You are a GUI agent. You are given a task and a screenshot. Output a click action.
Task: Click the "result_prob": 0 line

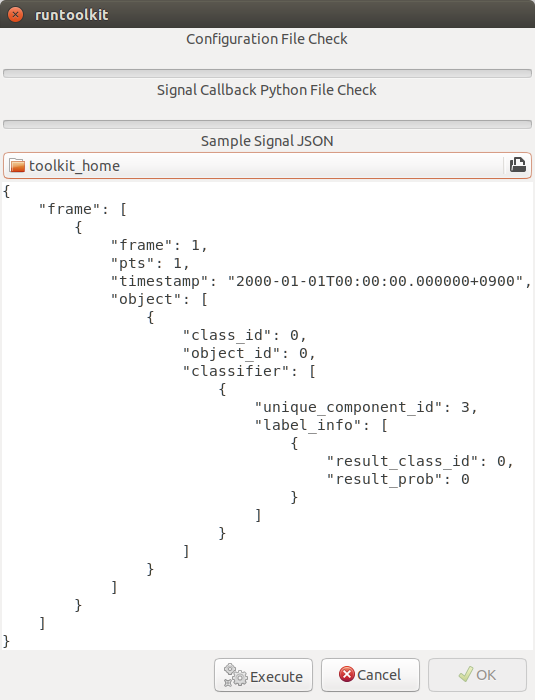coord(397,479)
